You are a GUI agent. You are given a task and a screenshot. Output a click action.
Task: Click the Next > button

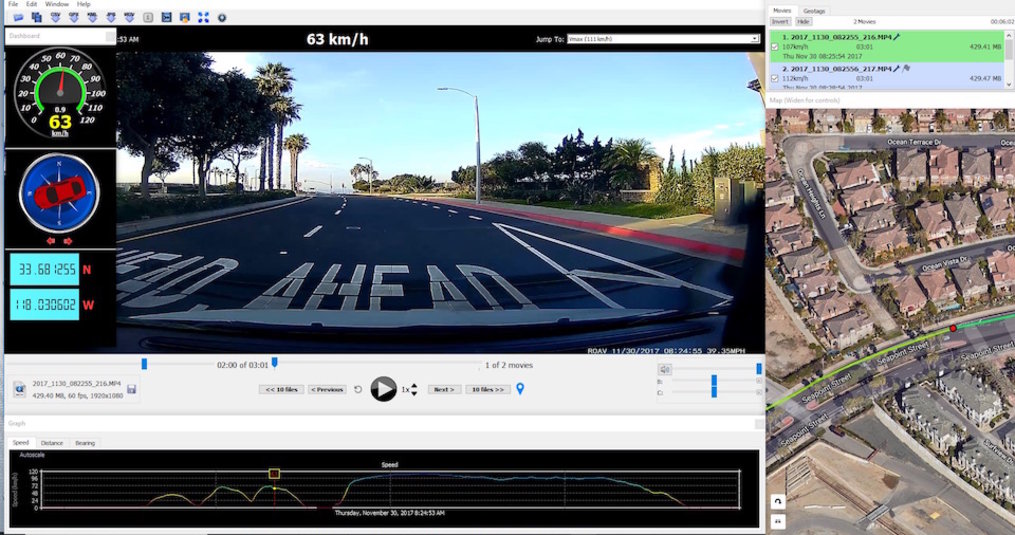(444, 389)
